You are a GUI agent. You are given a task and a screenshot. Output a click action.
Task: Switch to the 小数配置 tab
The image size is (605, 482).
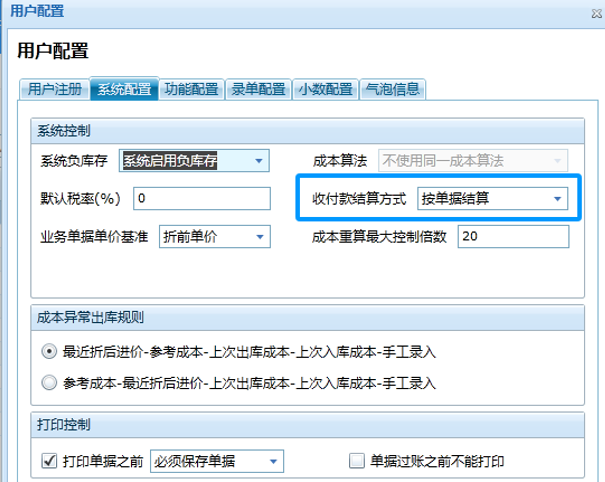(326, 88)
